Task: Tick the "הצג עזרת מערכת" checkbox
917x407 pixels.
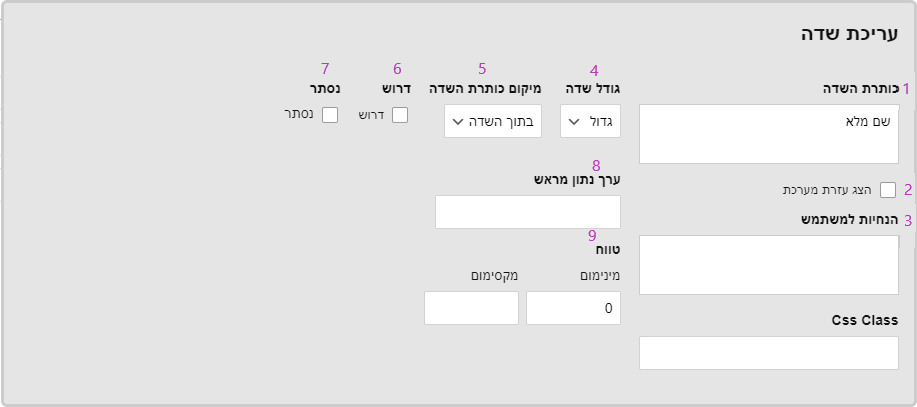Action: [x=888, y=189]
